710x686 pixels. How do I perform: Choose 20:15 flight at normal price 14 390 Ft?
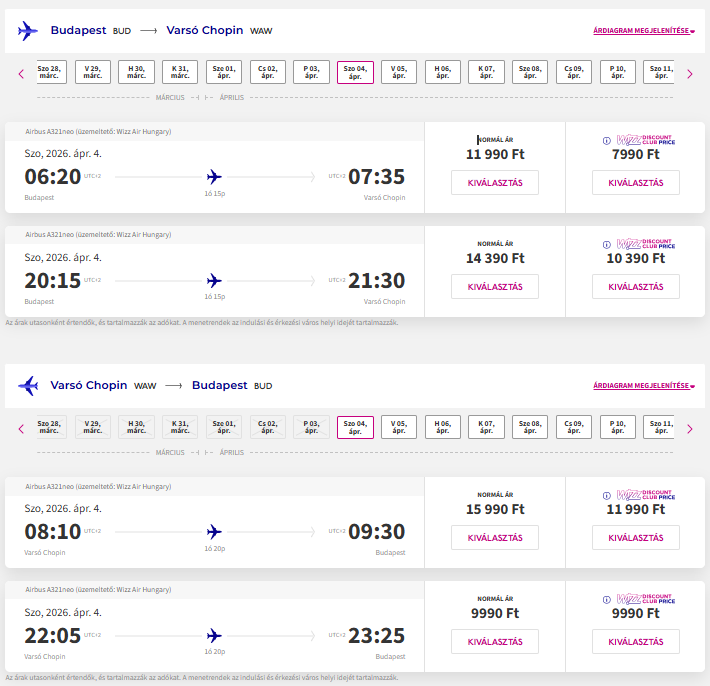tap(495, 286)
